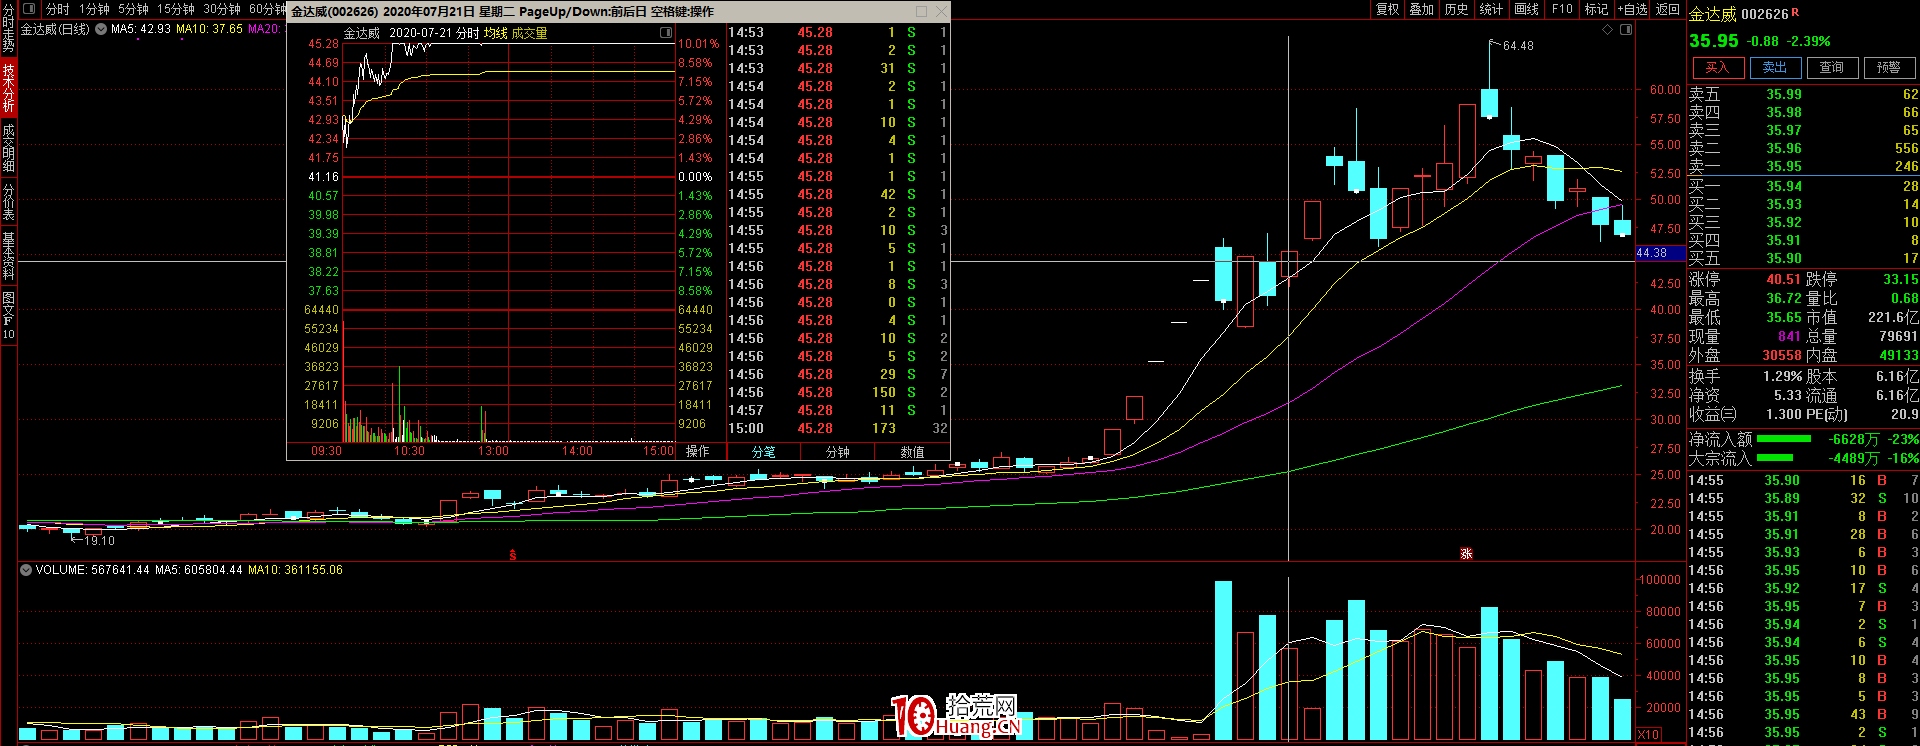Select the 分钟 tab in the popup
The width and height of the screenshot is (1920, 746).
click(838, 452)
